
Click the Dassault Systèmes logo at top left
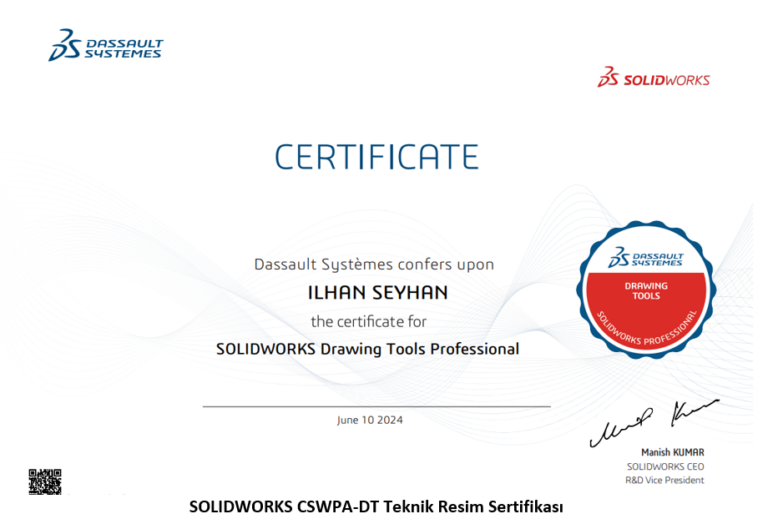[x=105, y=45]
